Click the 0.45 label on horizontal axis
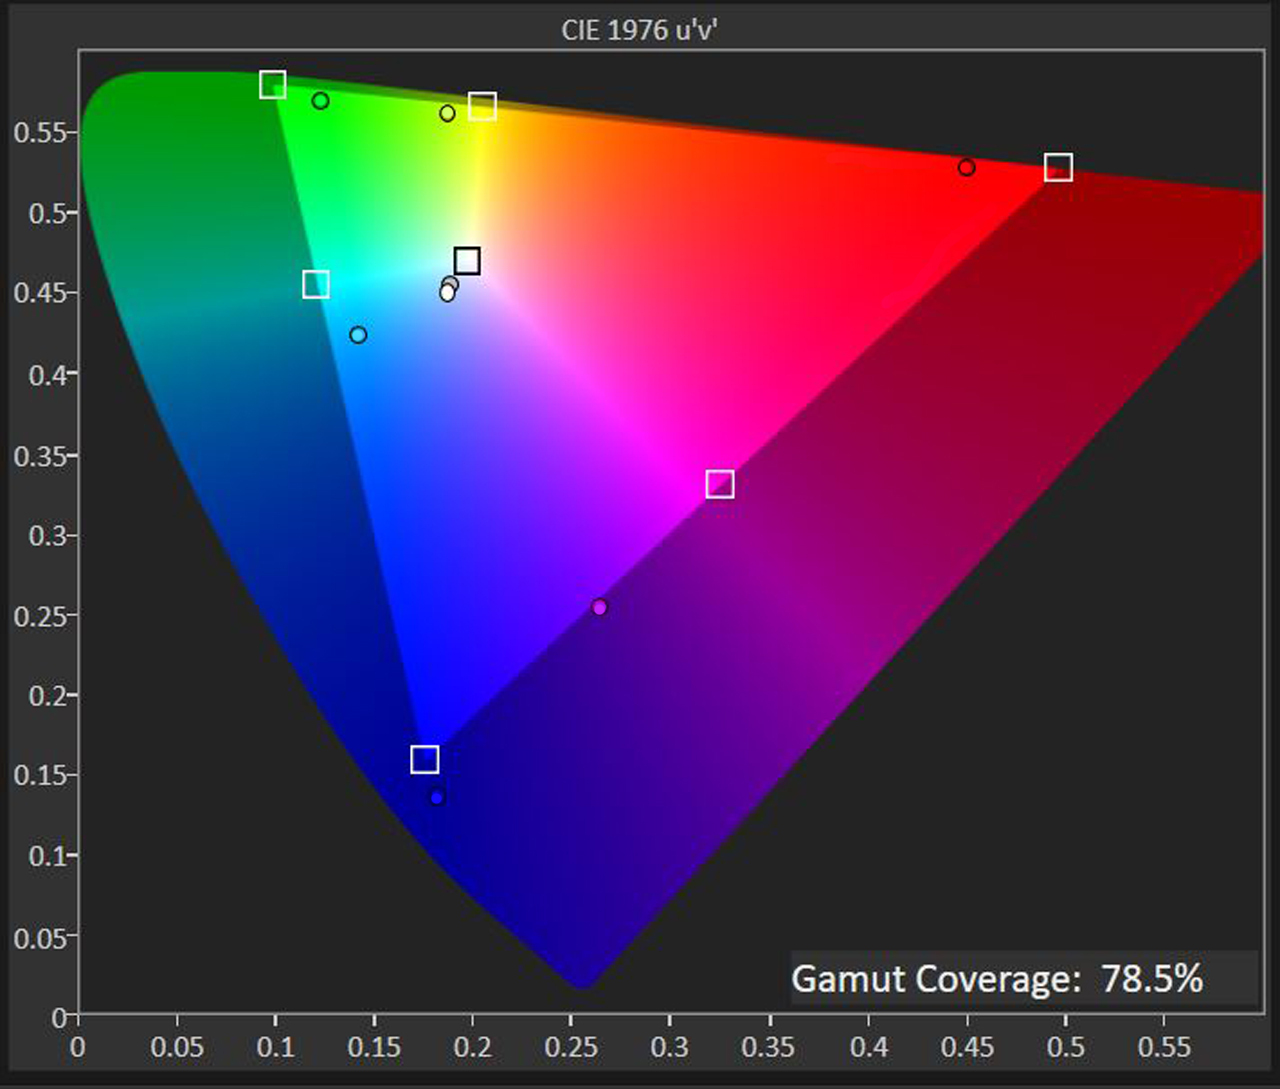This screenshot has height=1089, width=1280. [x=967, y=1047]
